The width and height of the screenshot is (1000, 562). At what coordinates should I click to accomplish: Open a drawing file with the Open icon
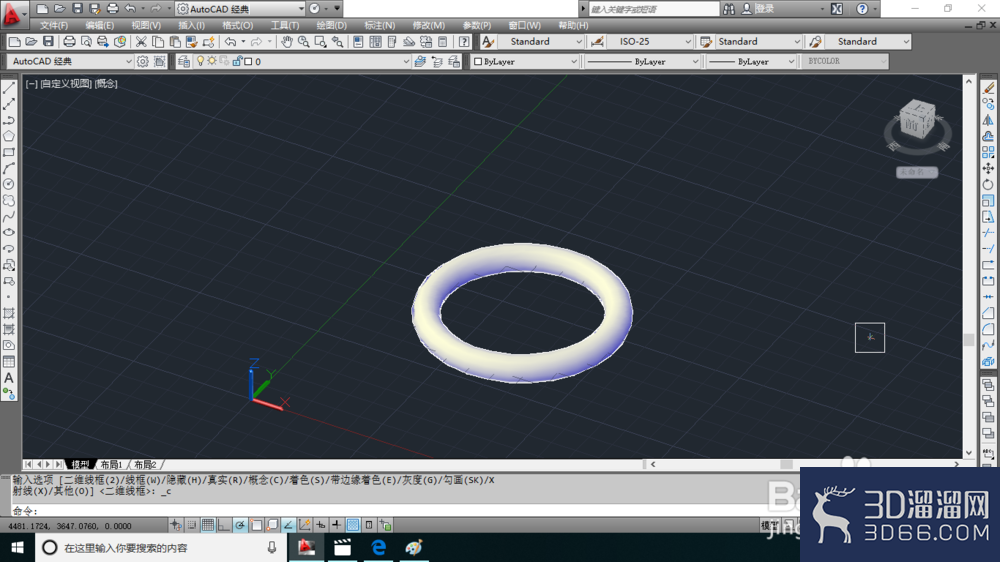click(31, 42)
